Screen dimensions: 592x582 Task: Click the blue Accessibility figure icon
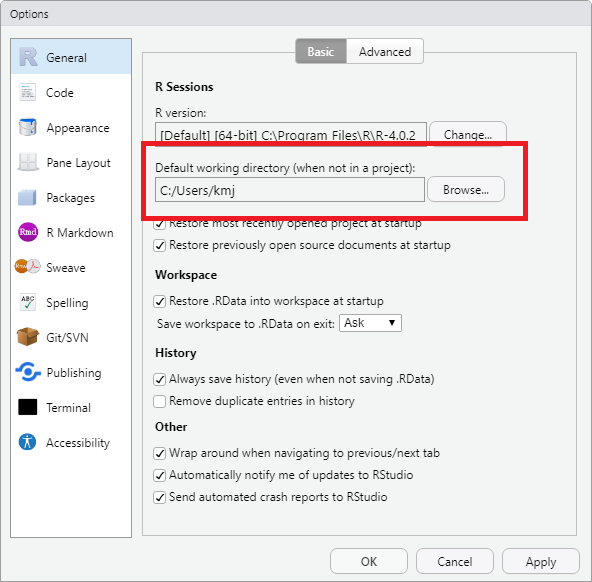click(27, 442)
